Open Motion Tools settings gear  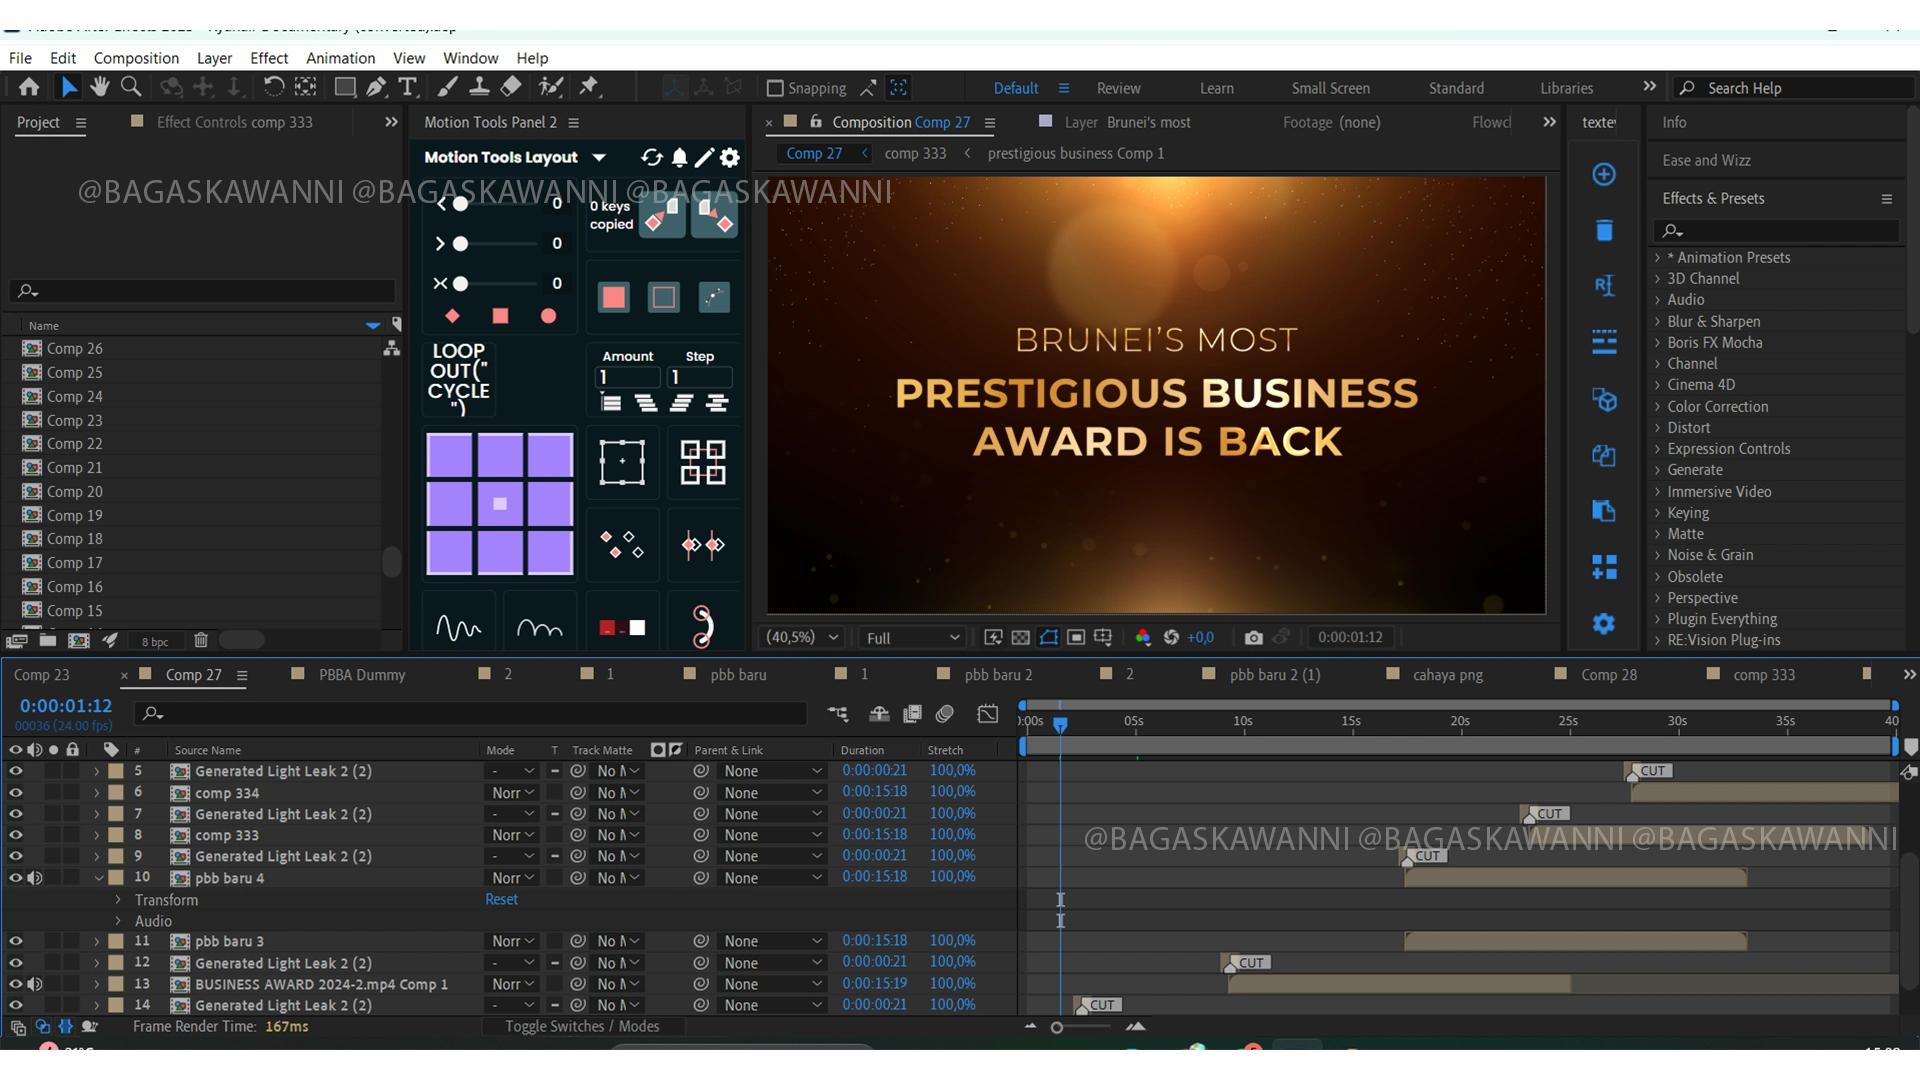(730, 157)
